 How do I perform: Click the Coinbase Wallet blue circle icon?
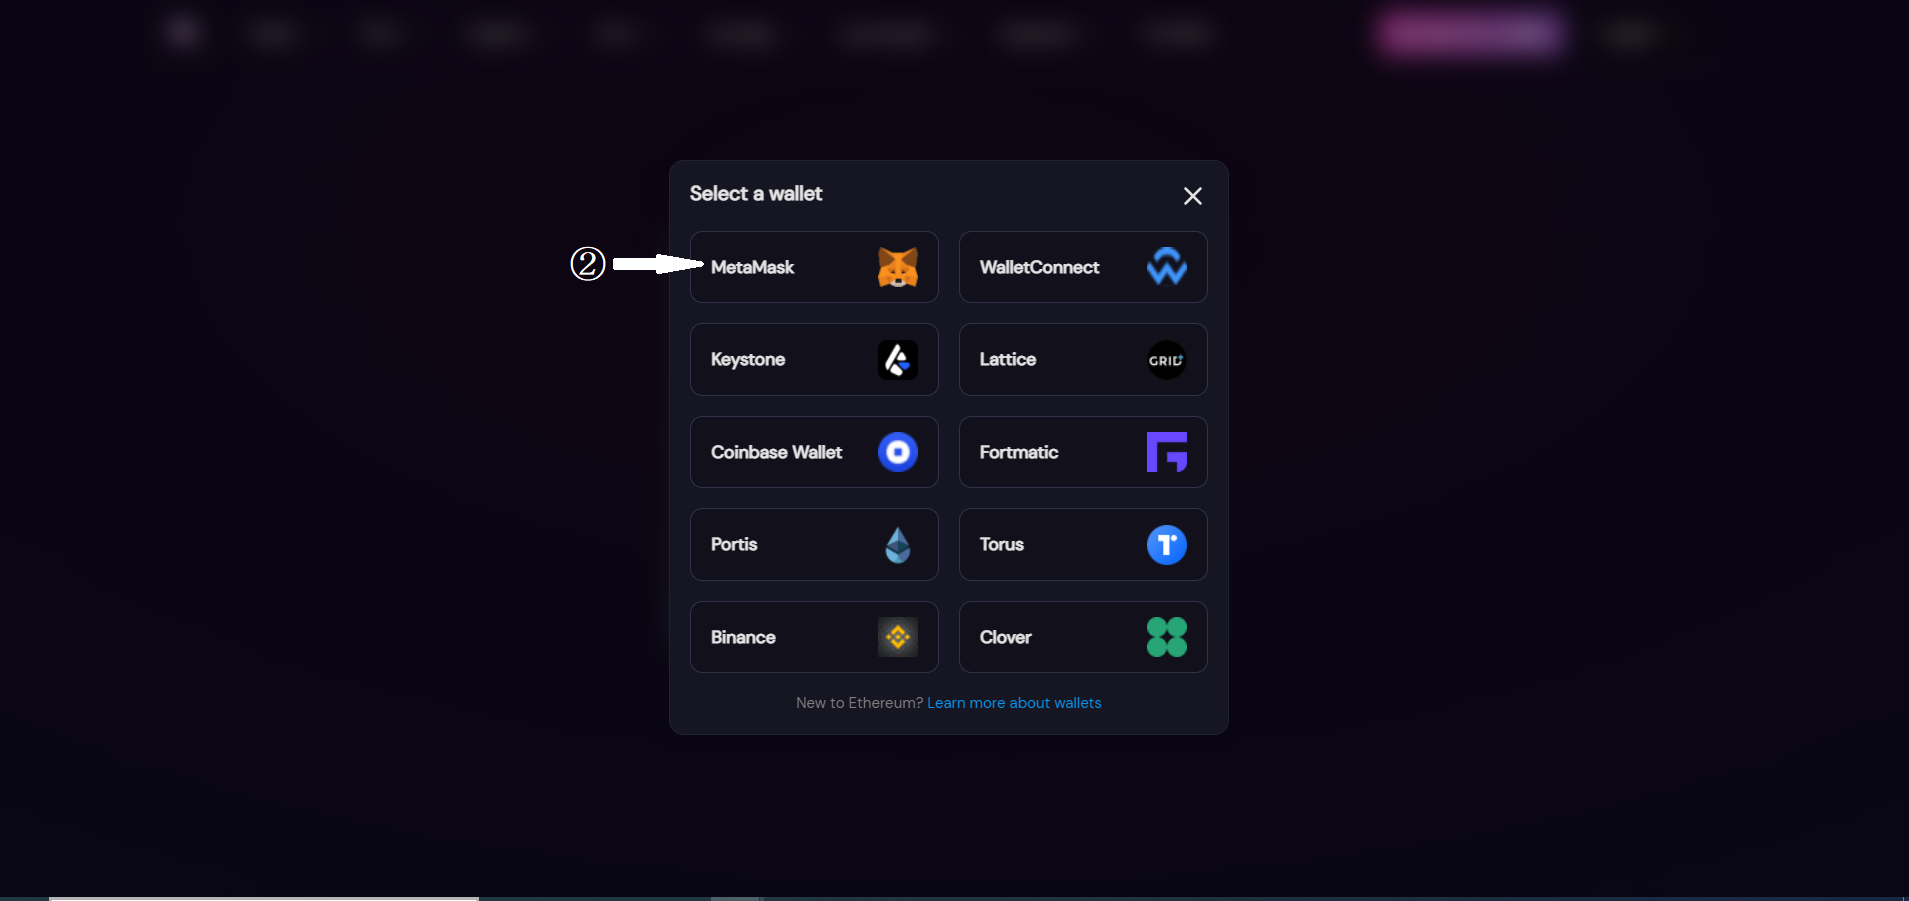pyautogui.click(x=897, y=452)
